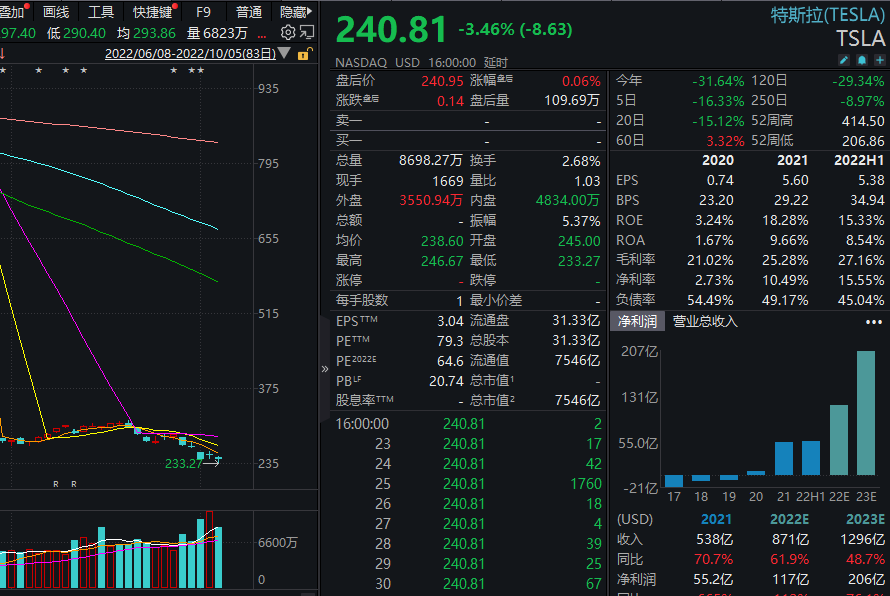
Task: Click the pop-out chart window icon
Action: tap(307, 32)
